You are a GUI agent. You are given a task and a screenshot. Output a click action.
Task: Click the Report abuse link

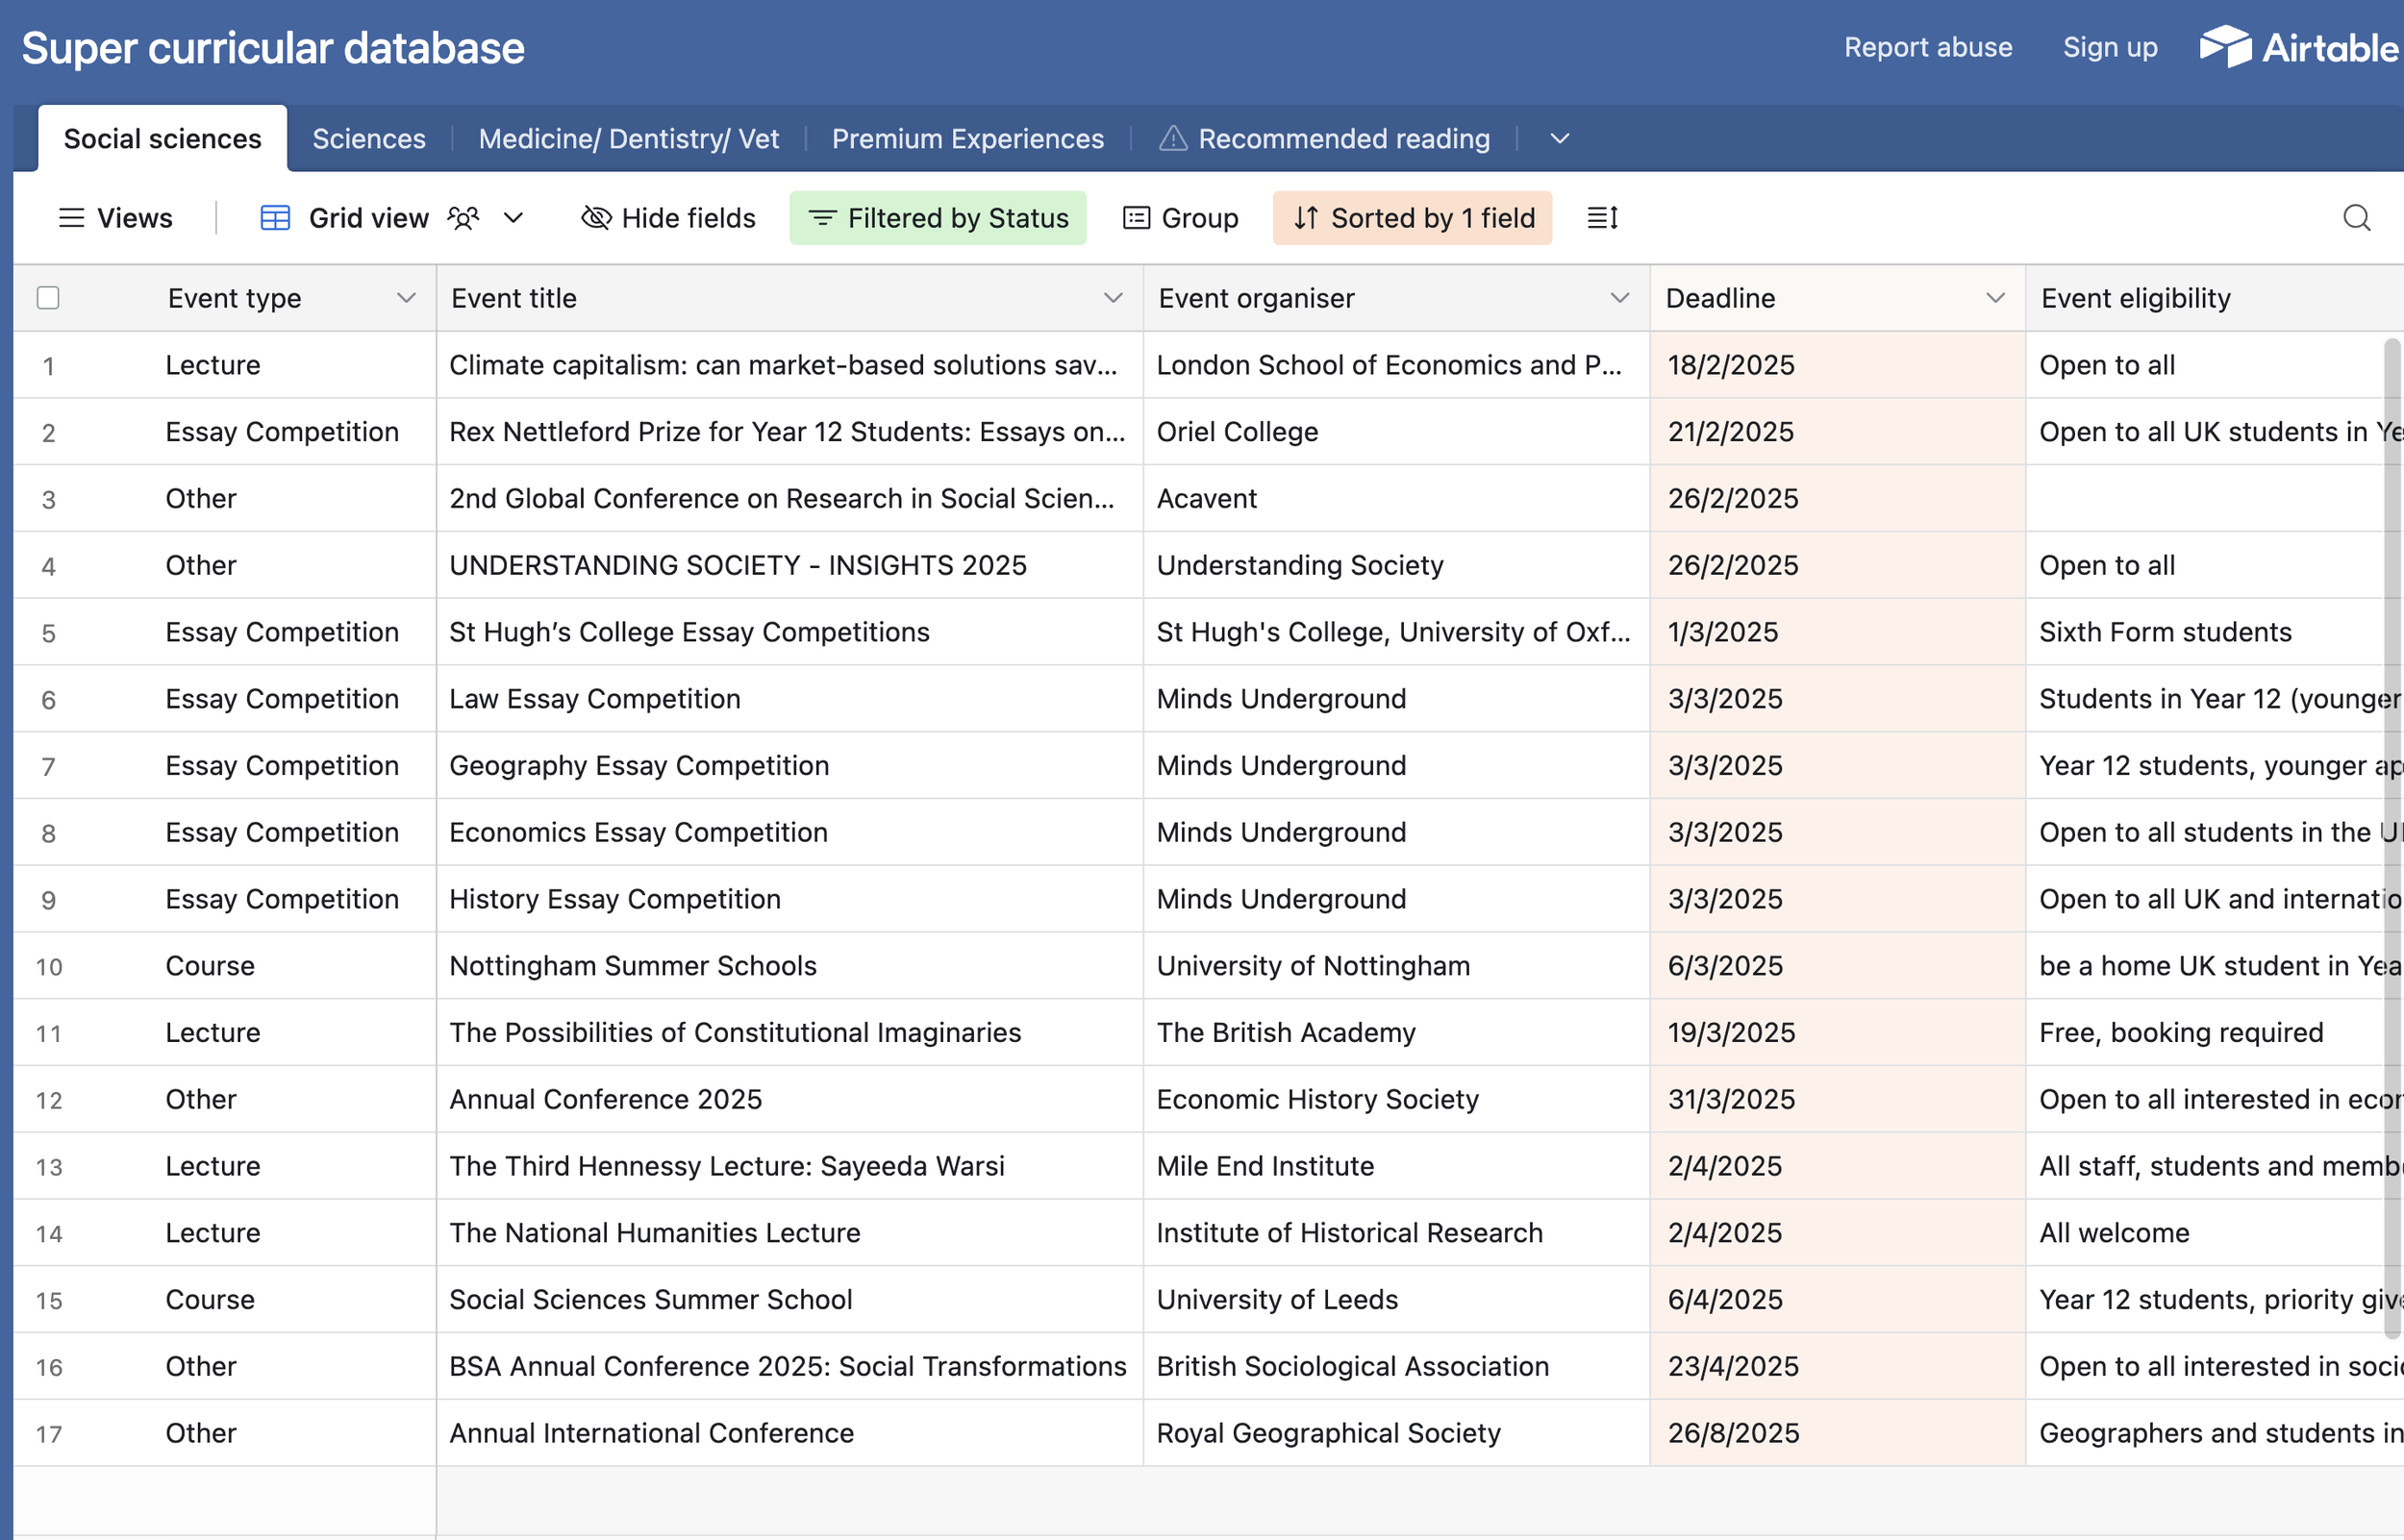pyautogui.click(x=1927, y=47)
